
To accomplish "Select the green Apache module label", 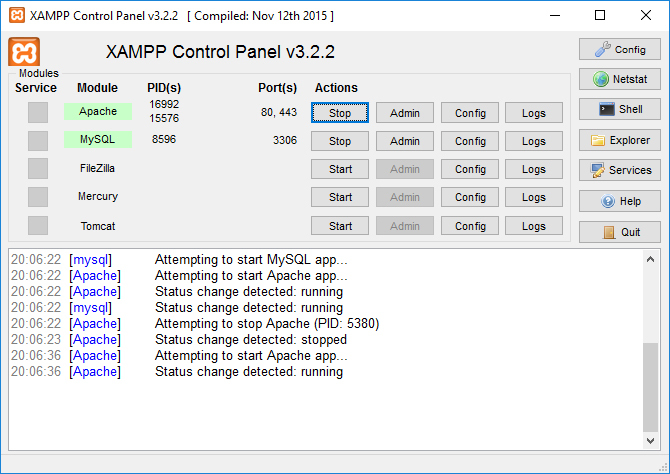I will pos(98,111).
